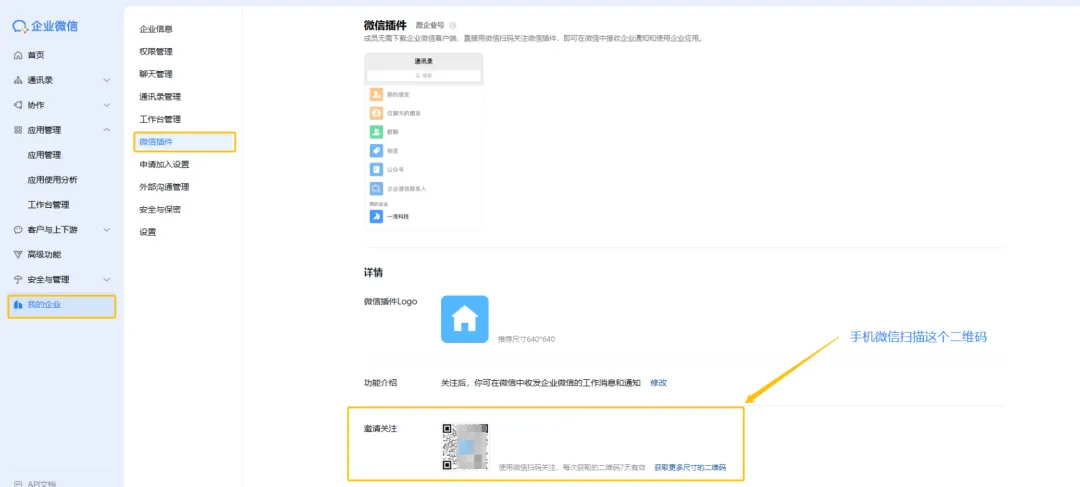Viewport: 1080px width, 487px height.
Task: Expand the 通讯录 chevron in the sidebar
Action: pyautogui.click(x=107, y=80)
